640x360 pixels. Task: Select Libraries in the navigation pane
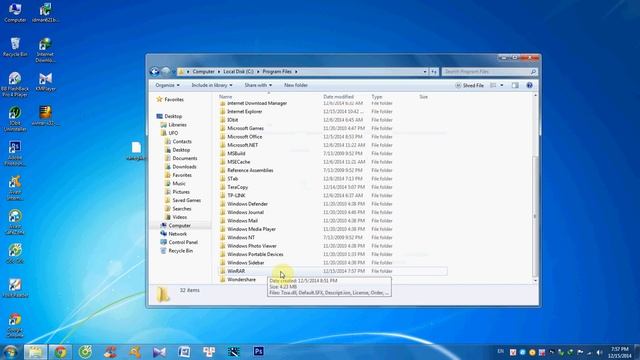tap(174, 125)
